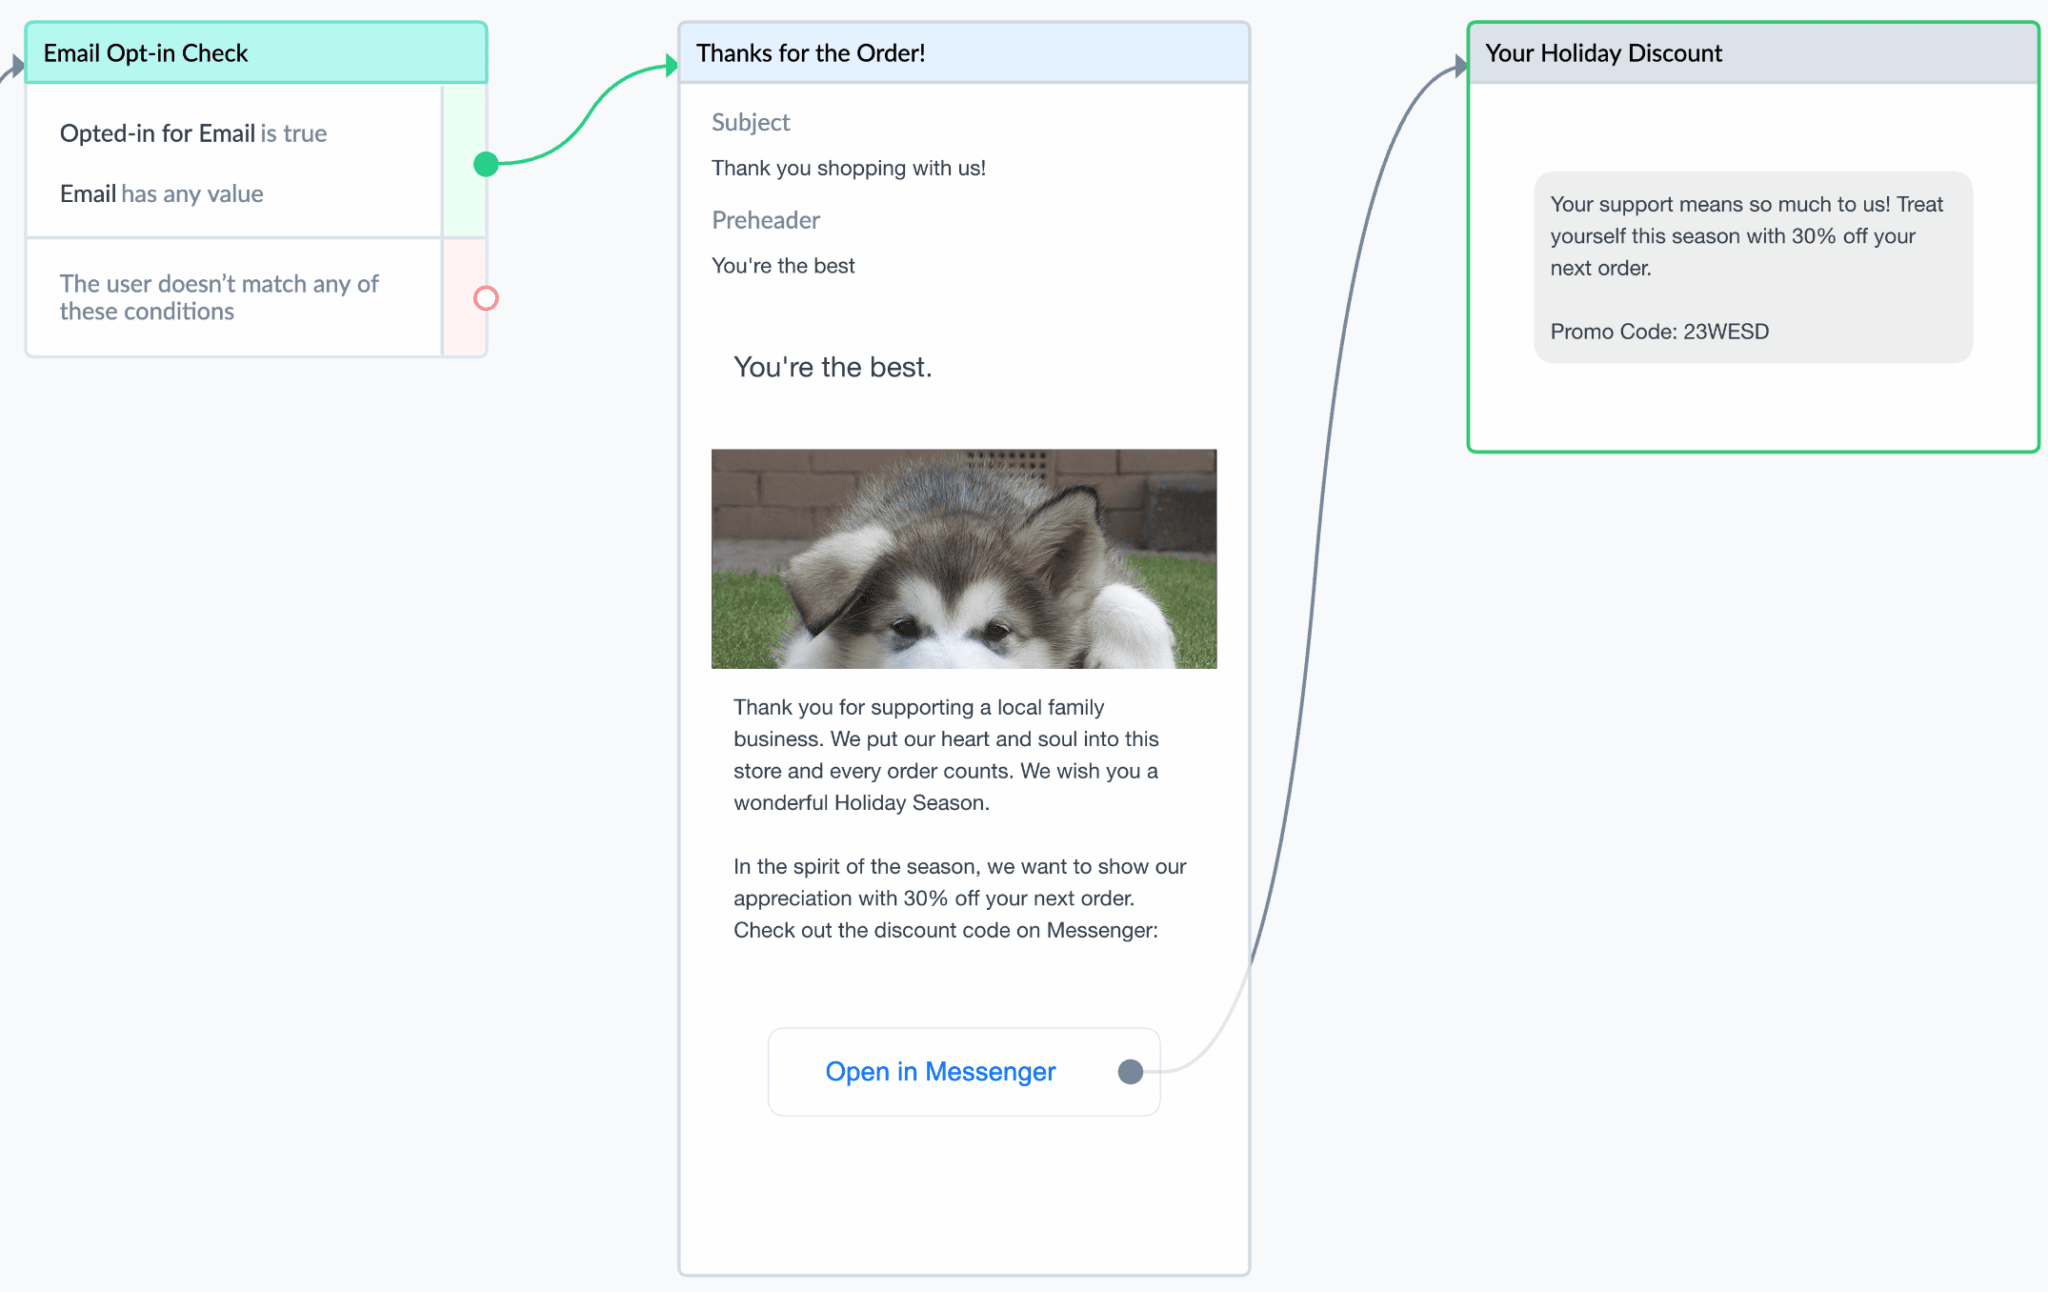The height and width of the screenshot is (1292, 2048).
Task: Select the Thanks for the Order! node header
Action: pyautogui.click(x=964, y=53)
